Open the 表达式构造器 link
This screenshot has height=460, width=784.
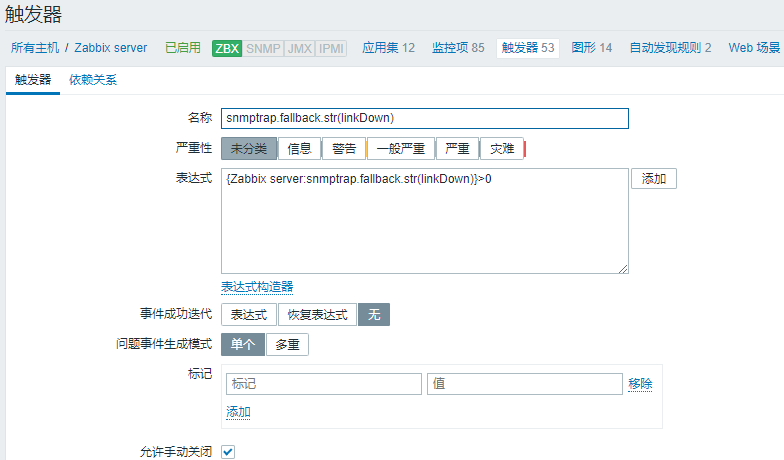pyautogui.click(x=257, y=287)
